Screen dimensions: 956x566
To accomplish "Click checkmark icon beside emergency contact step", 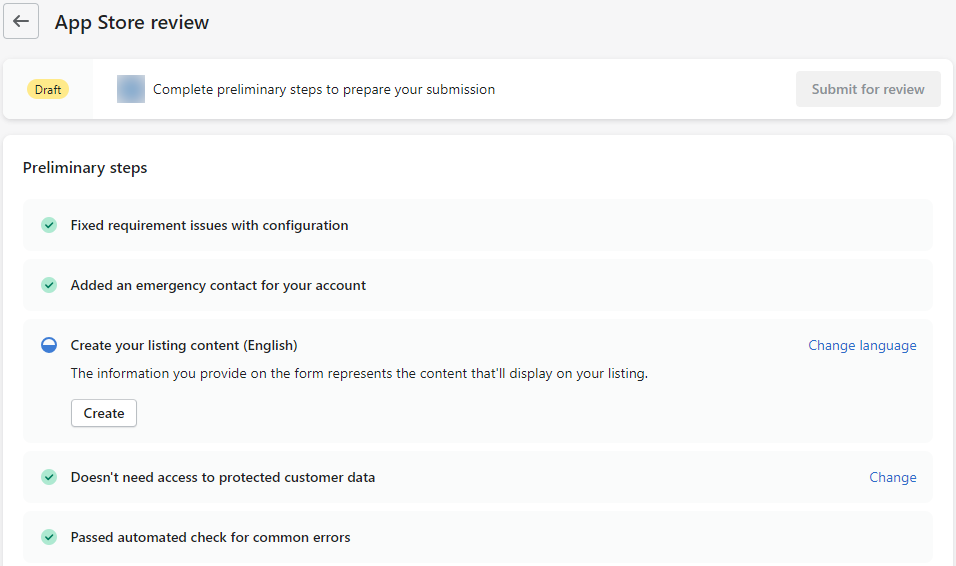I will (49, 285).
